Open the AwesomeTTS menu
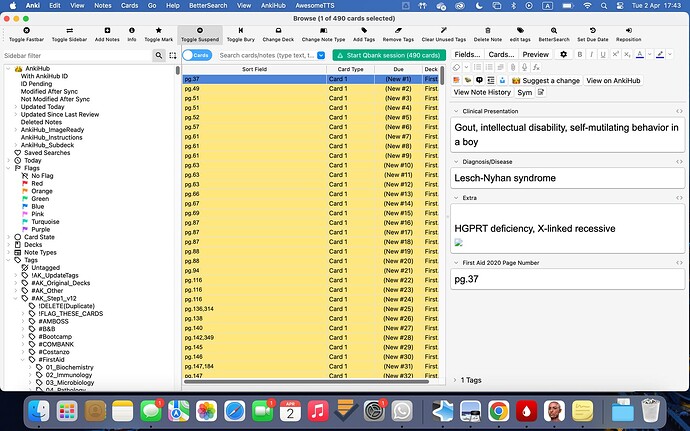This screenshot has width=690, height=431. coord(315,6)
